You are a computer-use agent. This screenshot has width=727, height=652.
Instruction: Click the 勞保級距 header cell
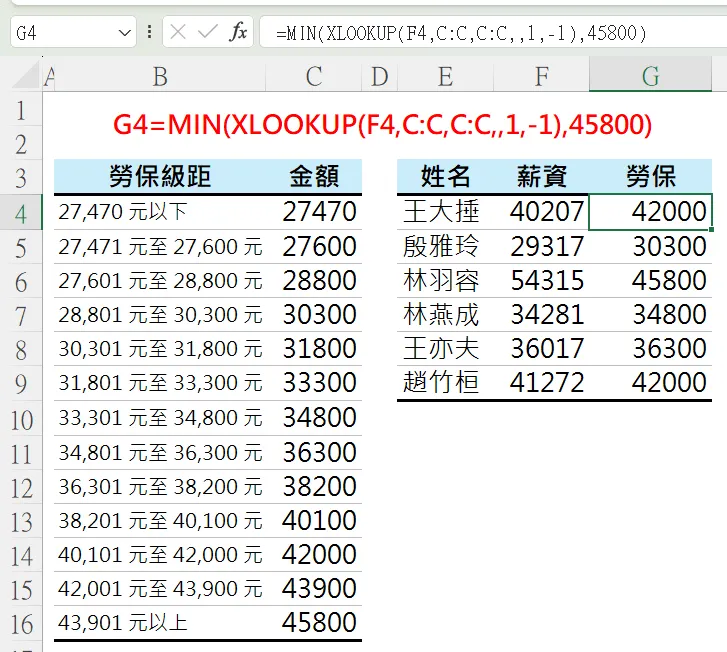tap(160, 176)
